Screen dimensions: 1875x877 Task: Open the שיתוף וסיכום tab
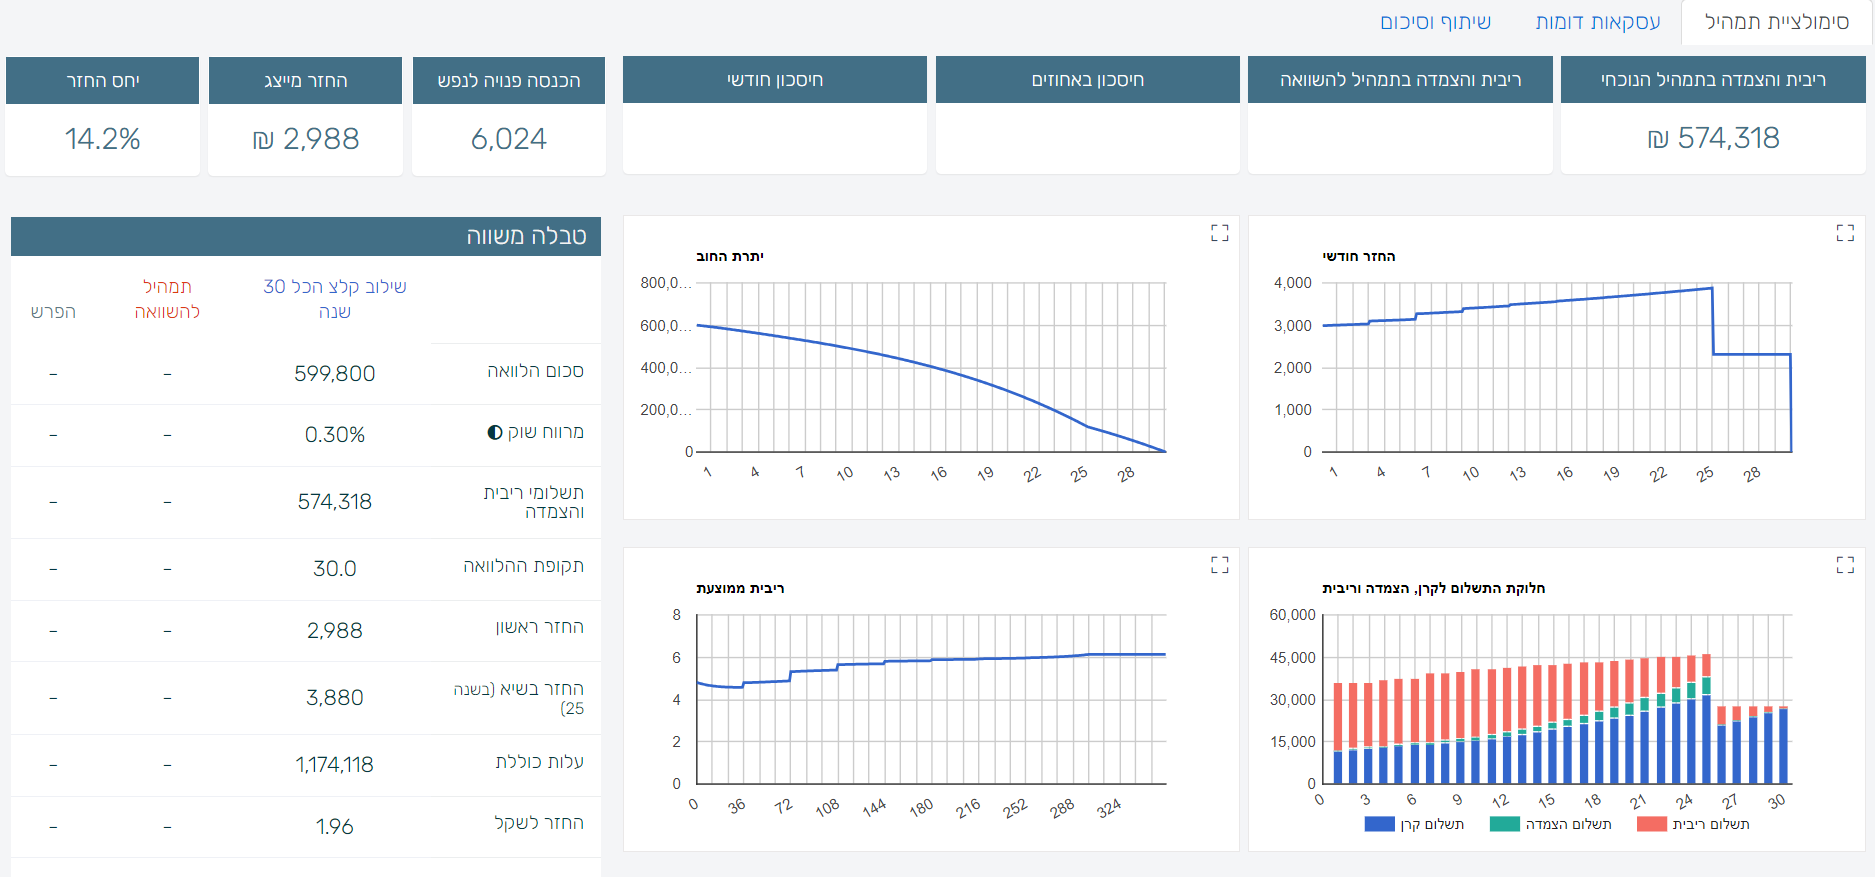coord(1435,22)
